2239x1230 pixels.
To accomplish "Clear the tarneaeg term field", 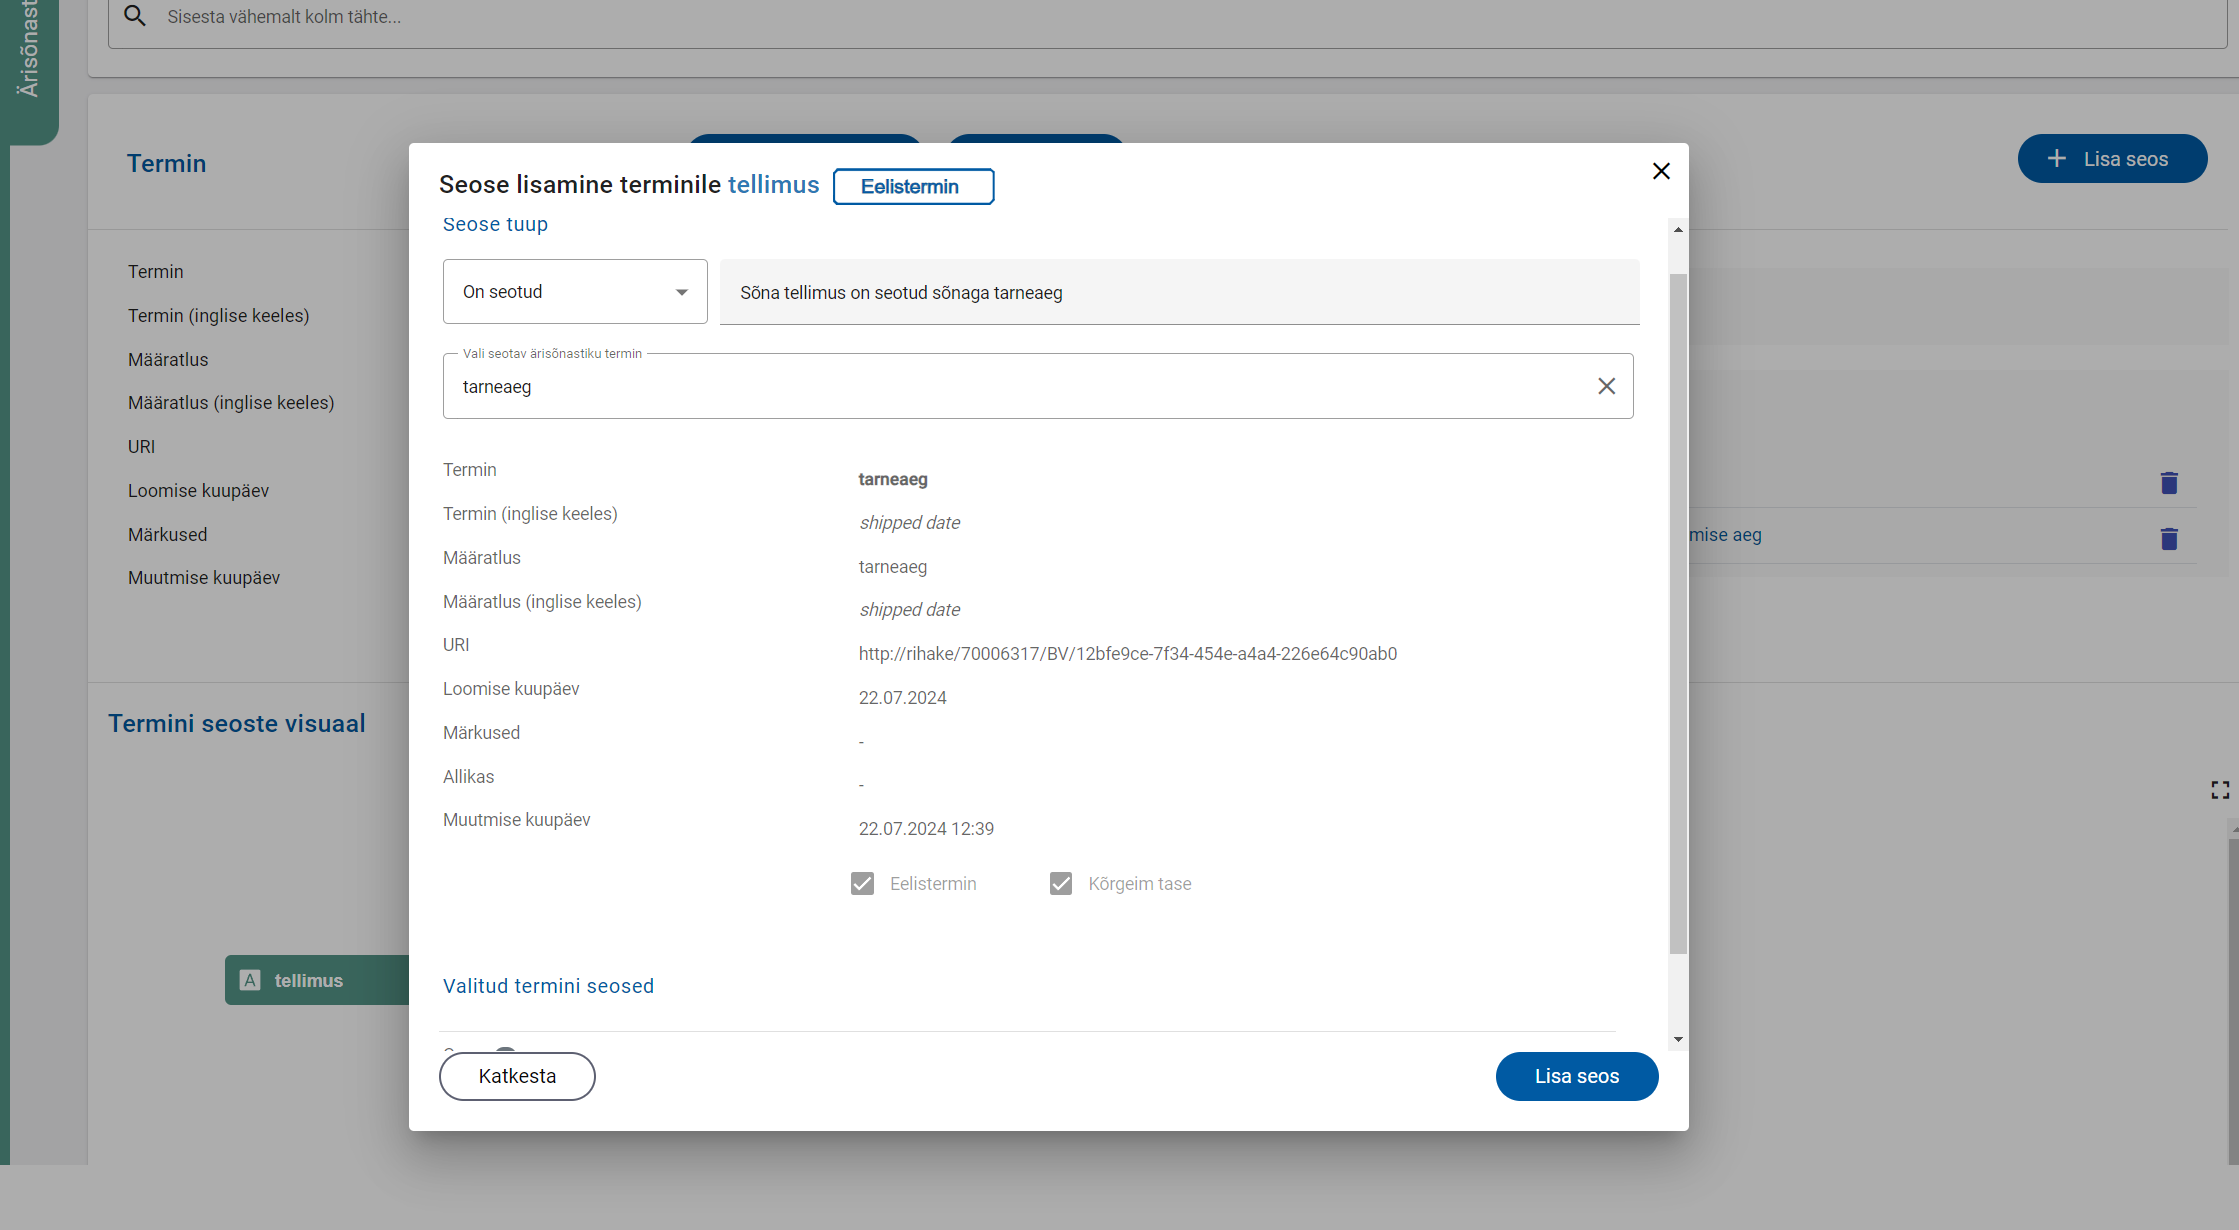I will 1606,386.
